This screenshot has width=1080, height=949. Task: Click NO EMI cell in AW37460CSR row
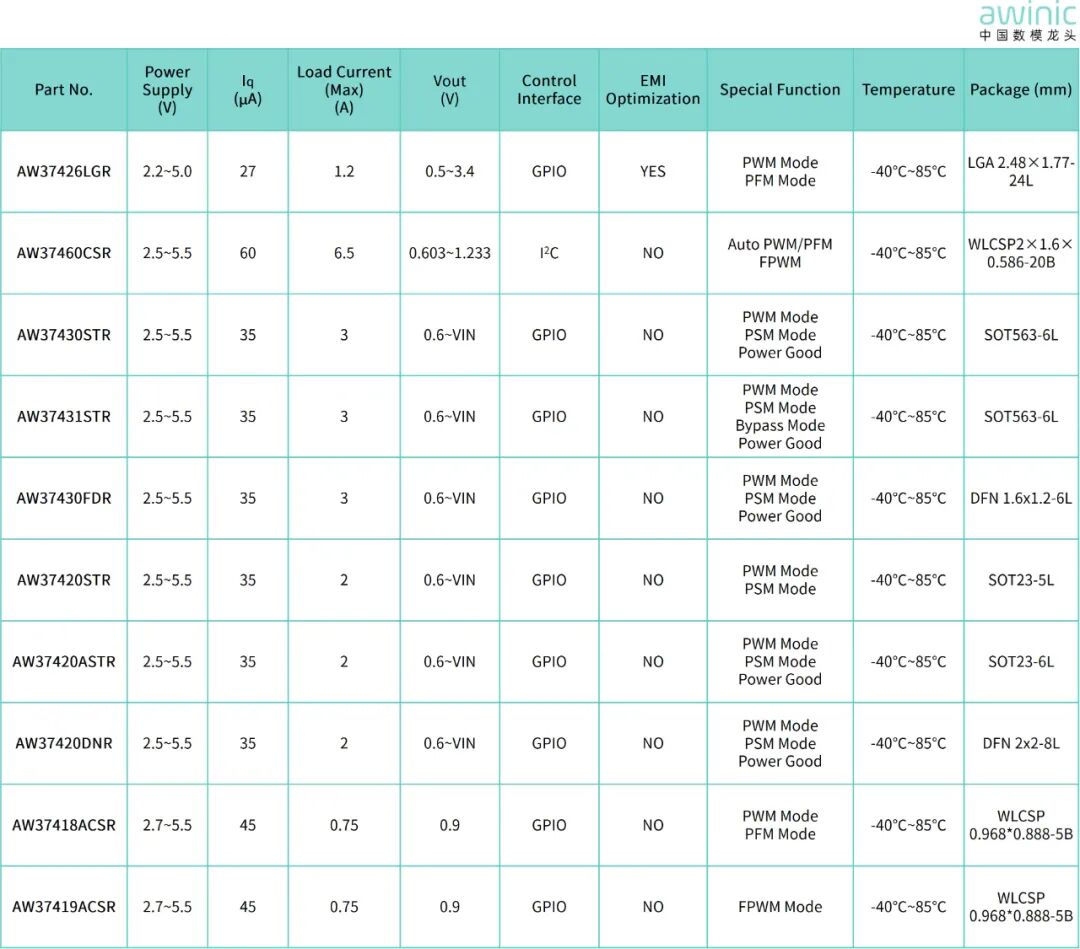(x=653, y=253)
